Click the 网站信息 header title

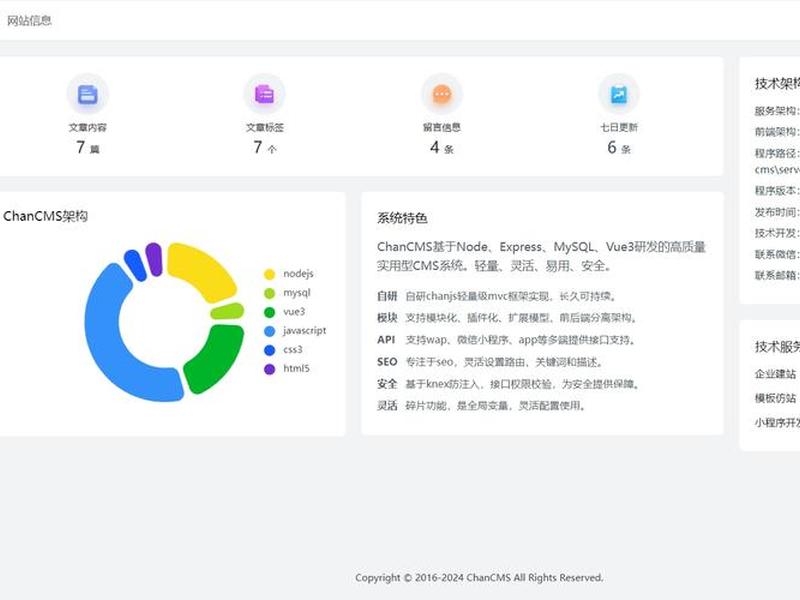pyautogui.click(x=29, y=20)
